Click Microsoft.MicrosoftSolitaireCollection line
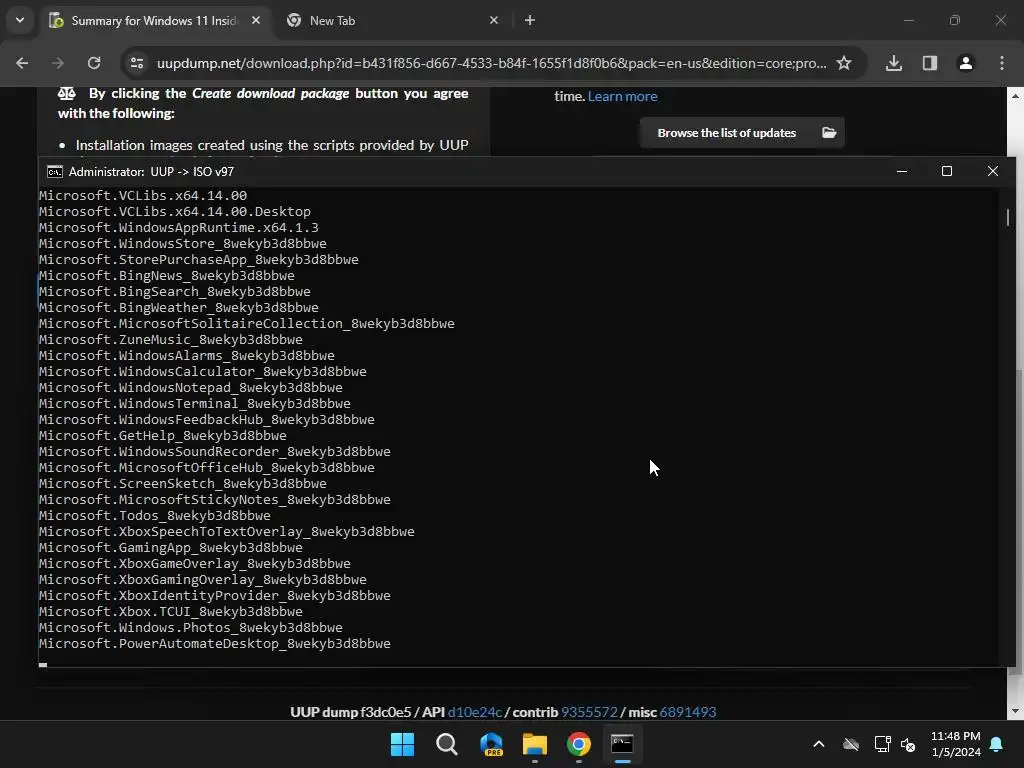Image resolution: width=1024 pixels, height=768 pixels. pos(246,323)
